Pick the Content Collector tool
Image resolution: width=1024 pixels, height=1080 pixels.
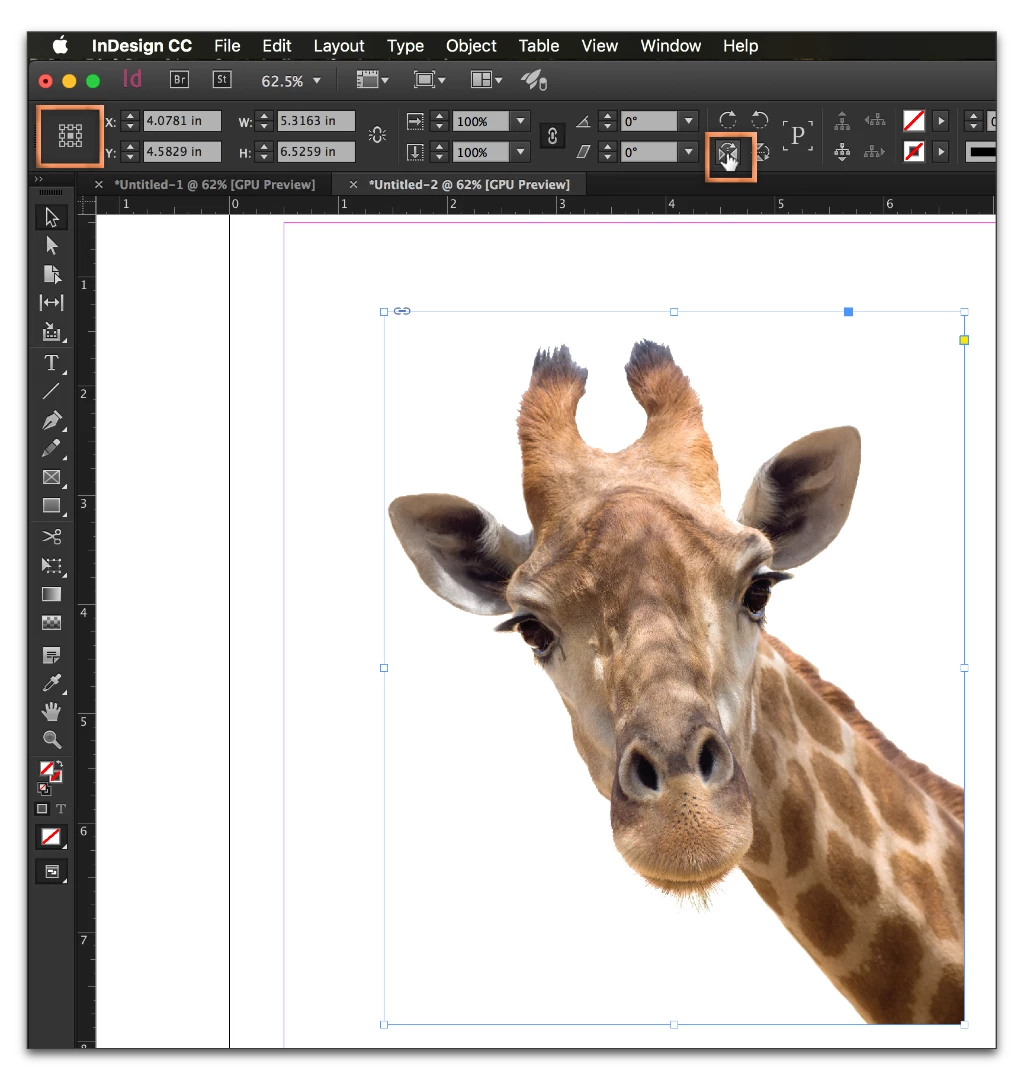click(52, 331)
